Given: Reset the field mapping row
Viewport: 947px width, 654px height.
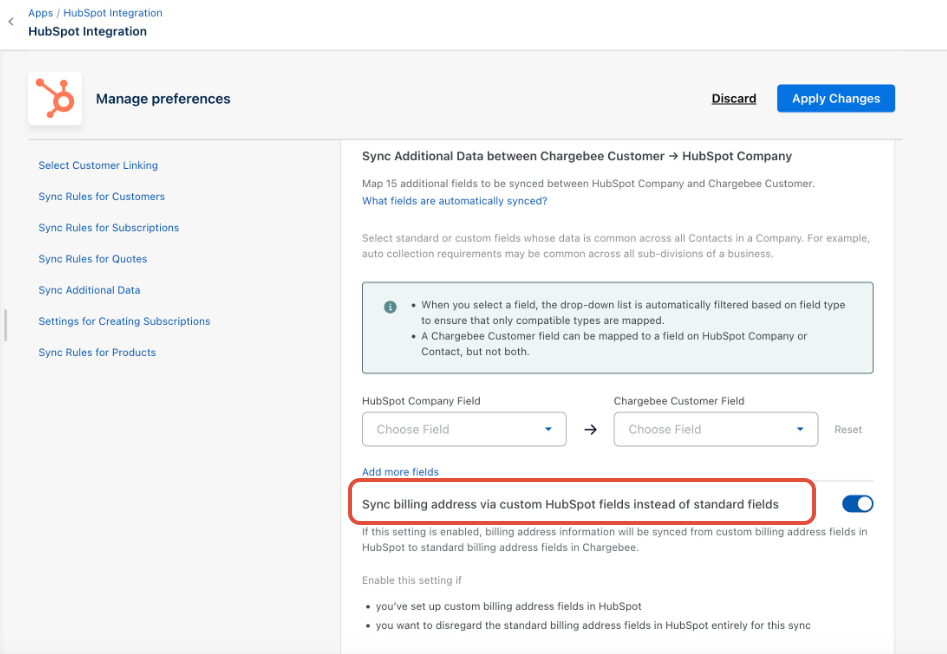Looking at the screenshot, I should pyautogui.click(x=847, y=430).
